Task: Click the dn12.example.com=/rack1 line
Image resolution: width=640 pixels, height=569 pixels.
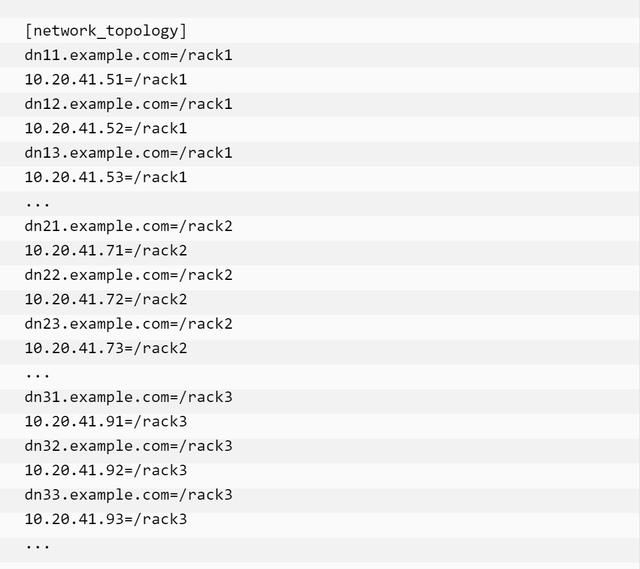Action: click(x=129, y=104)
